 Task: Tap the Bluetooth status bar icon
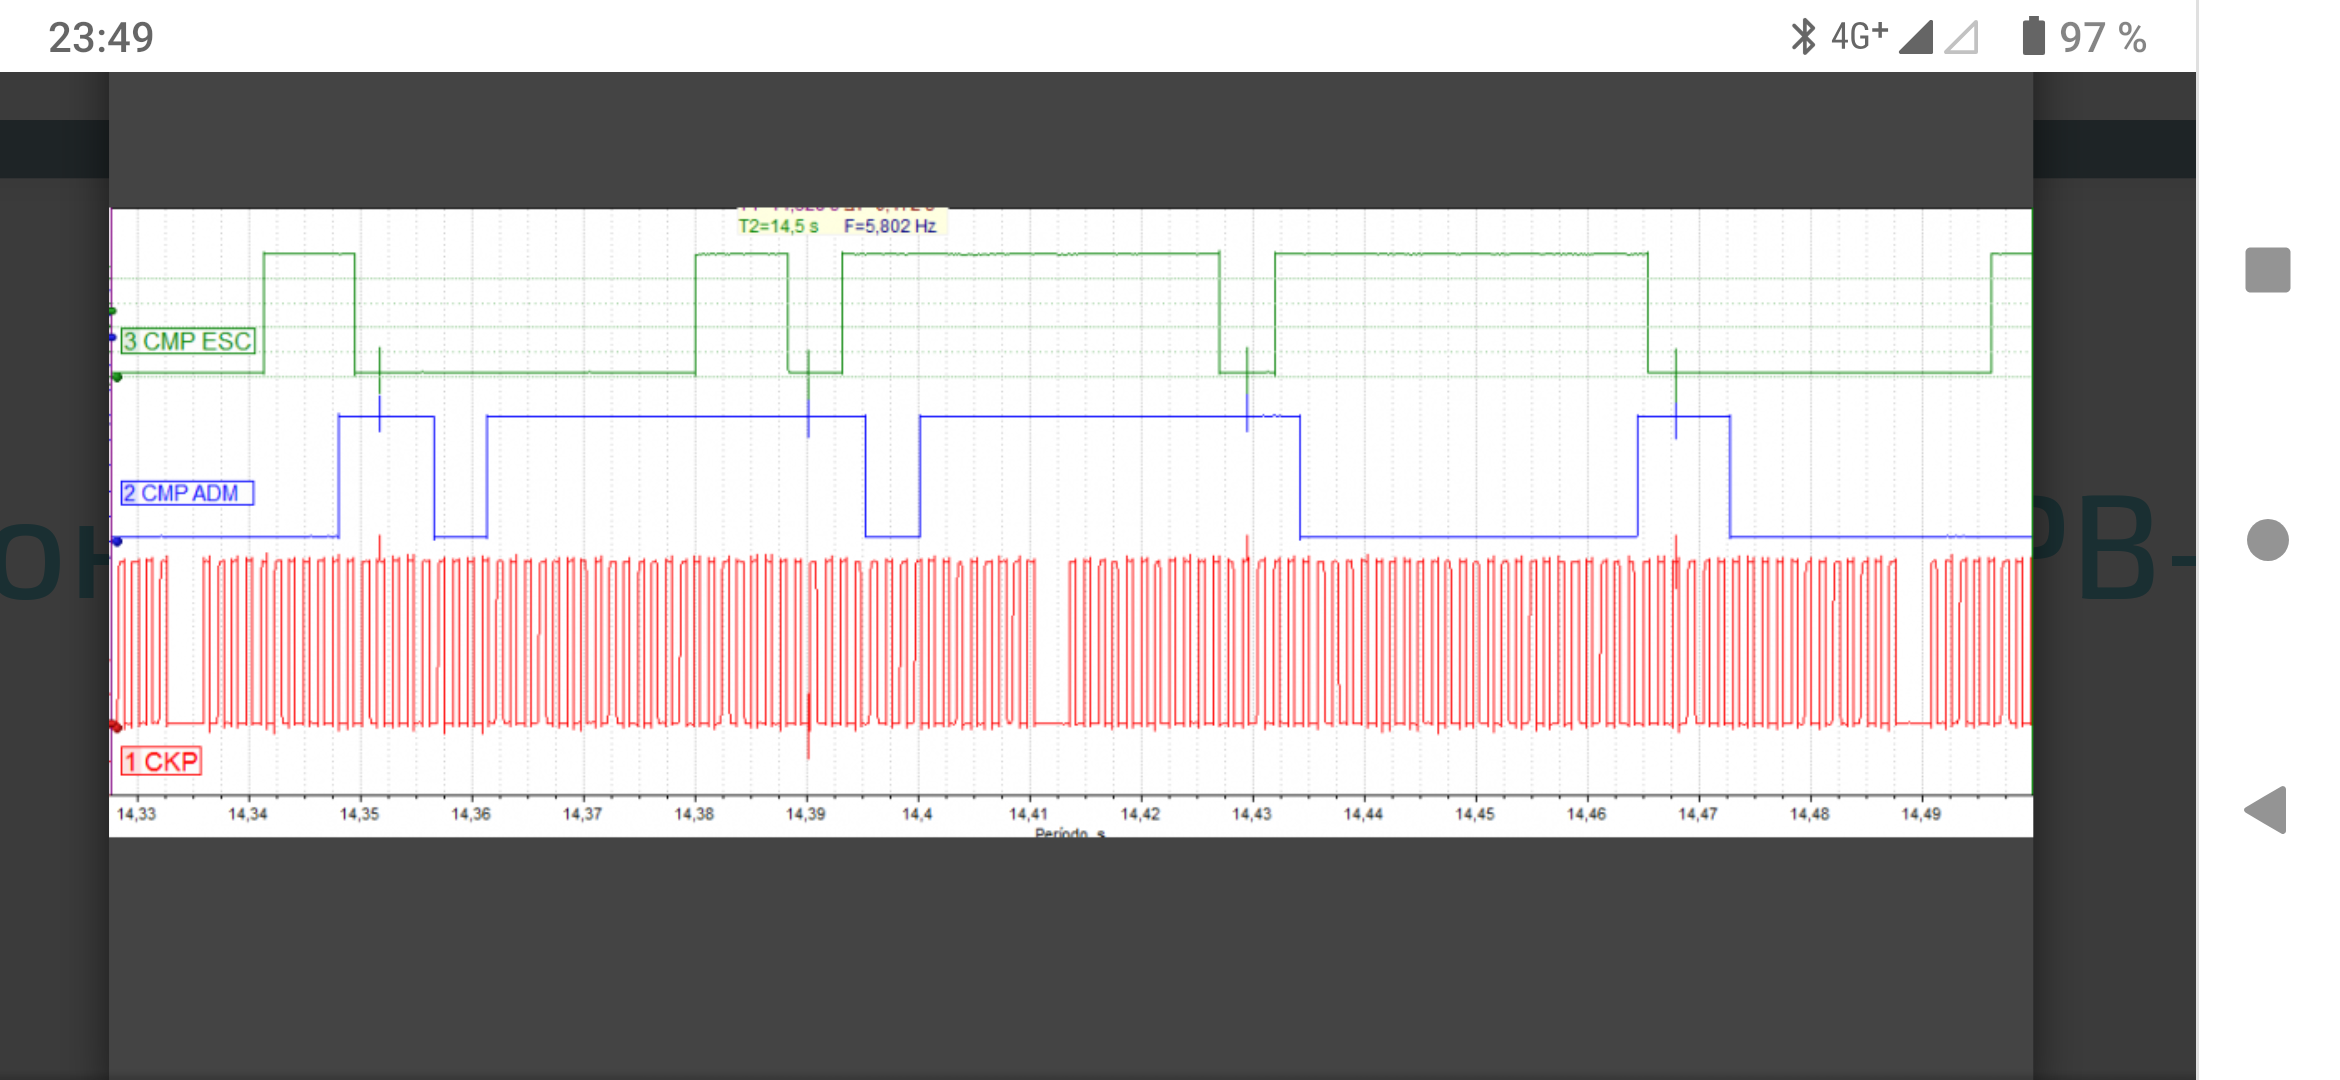(1802, 37)
